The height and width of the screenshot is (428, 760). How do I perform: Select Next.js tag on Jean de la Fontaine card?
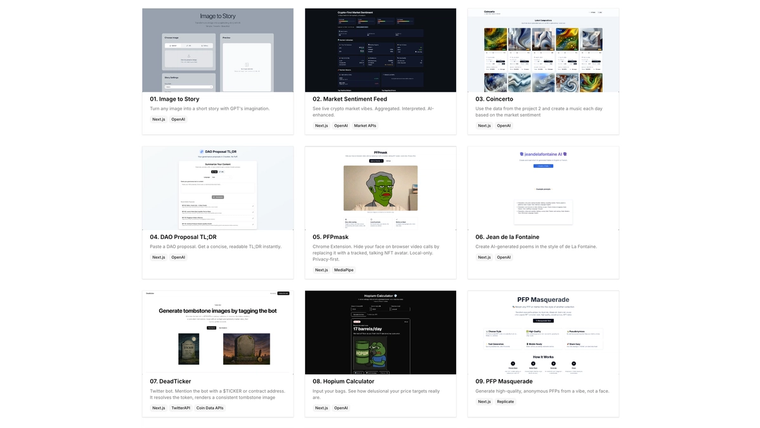click(x=484, y=257)
